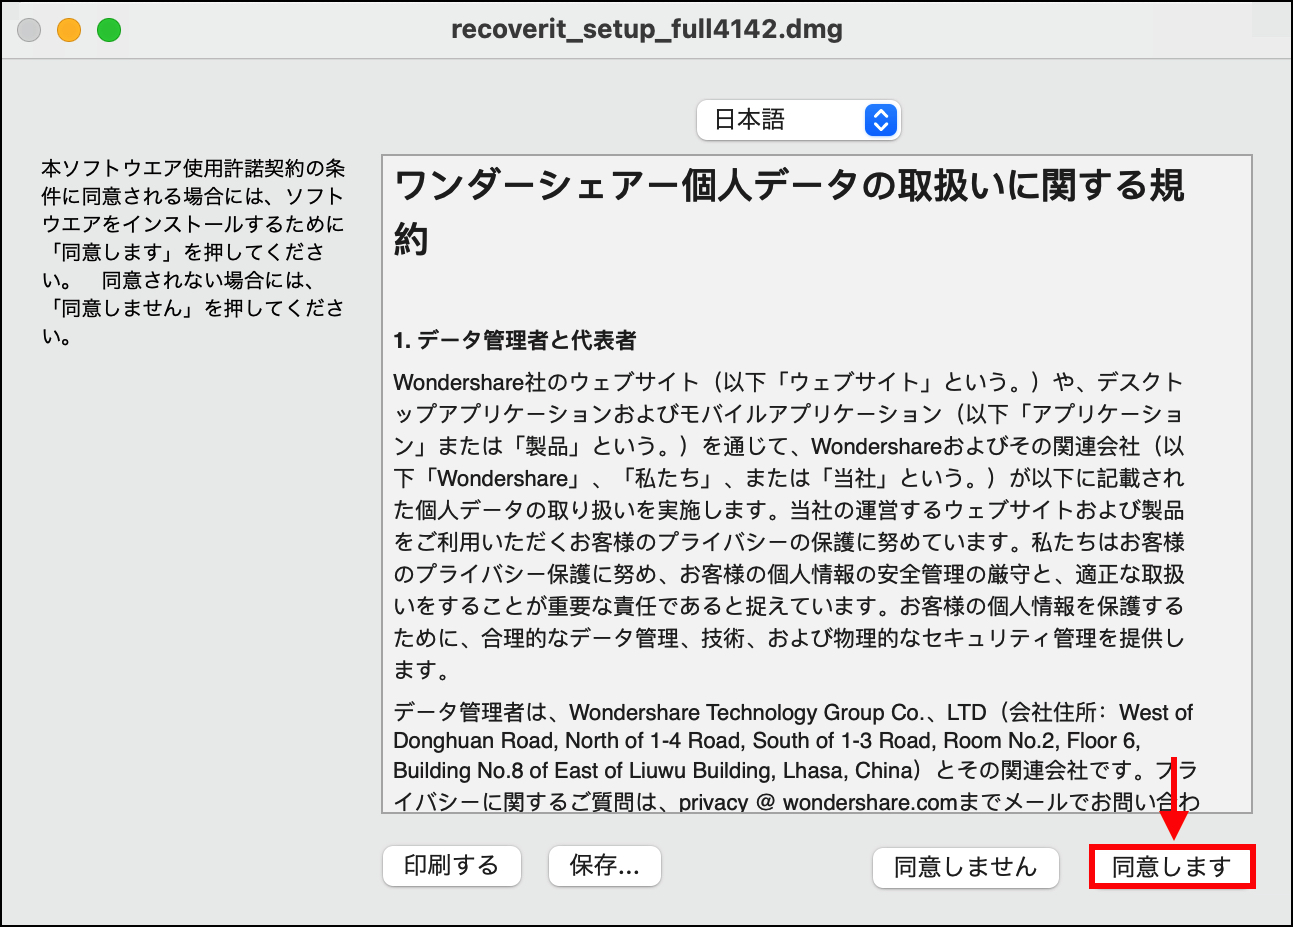Click the instruction text 本ソフトウエア使用許諾契約の条件
Screen dimensions: 1293x927
coord(193,252)
